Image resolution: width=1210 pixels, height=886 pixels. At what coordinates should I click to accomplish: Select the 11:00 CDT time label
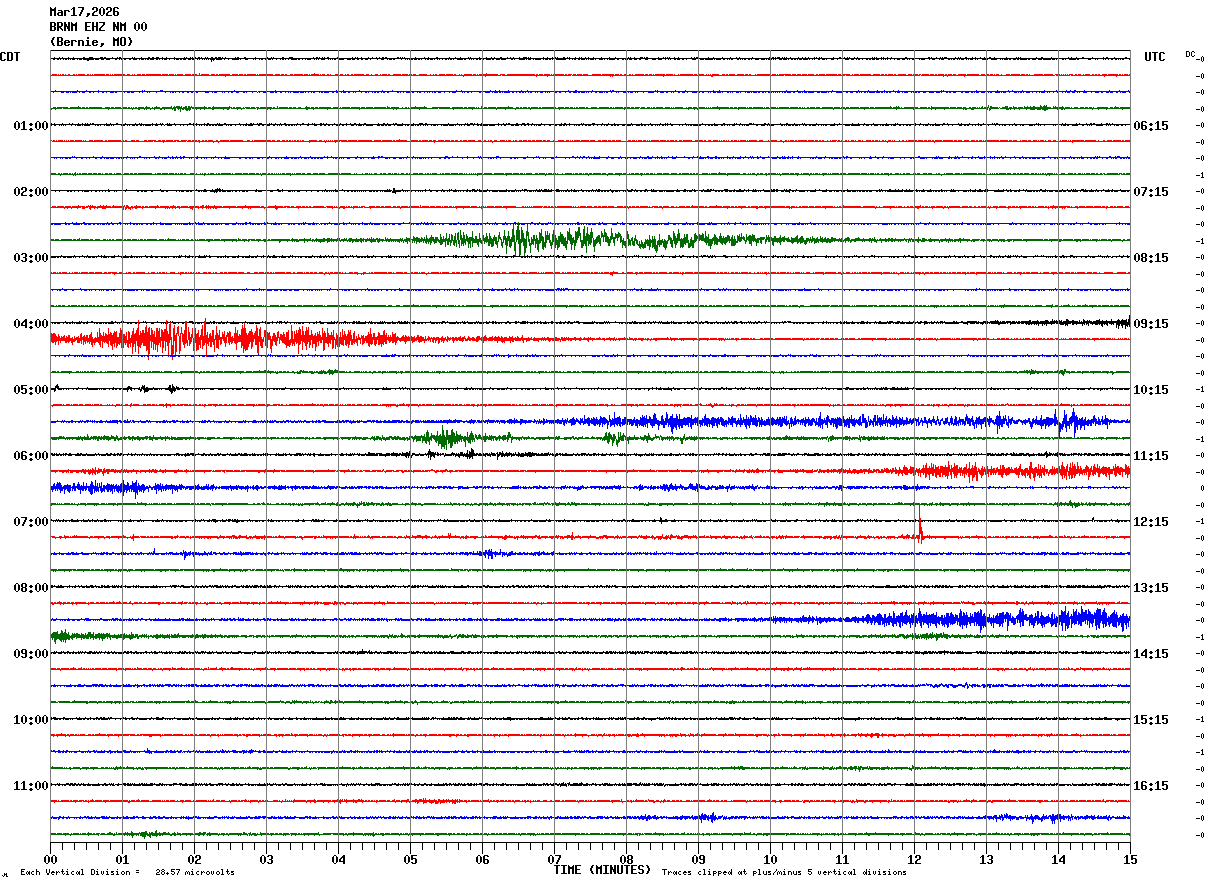pyautogui.click(x=31, y=786)
